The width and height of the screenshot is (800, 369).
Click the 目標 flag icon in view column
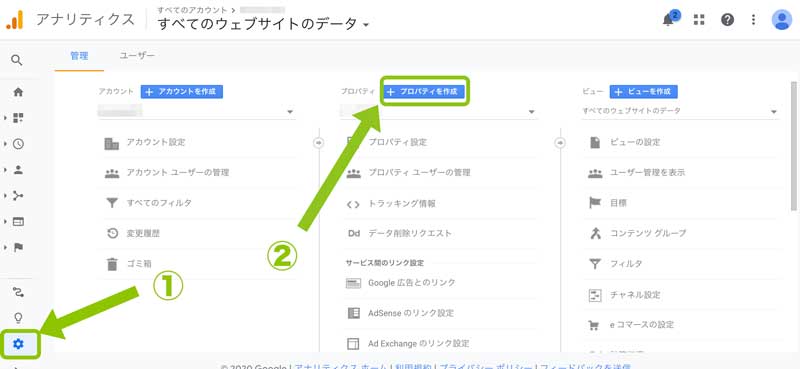[595, 203]
